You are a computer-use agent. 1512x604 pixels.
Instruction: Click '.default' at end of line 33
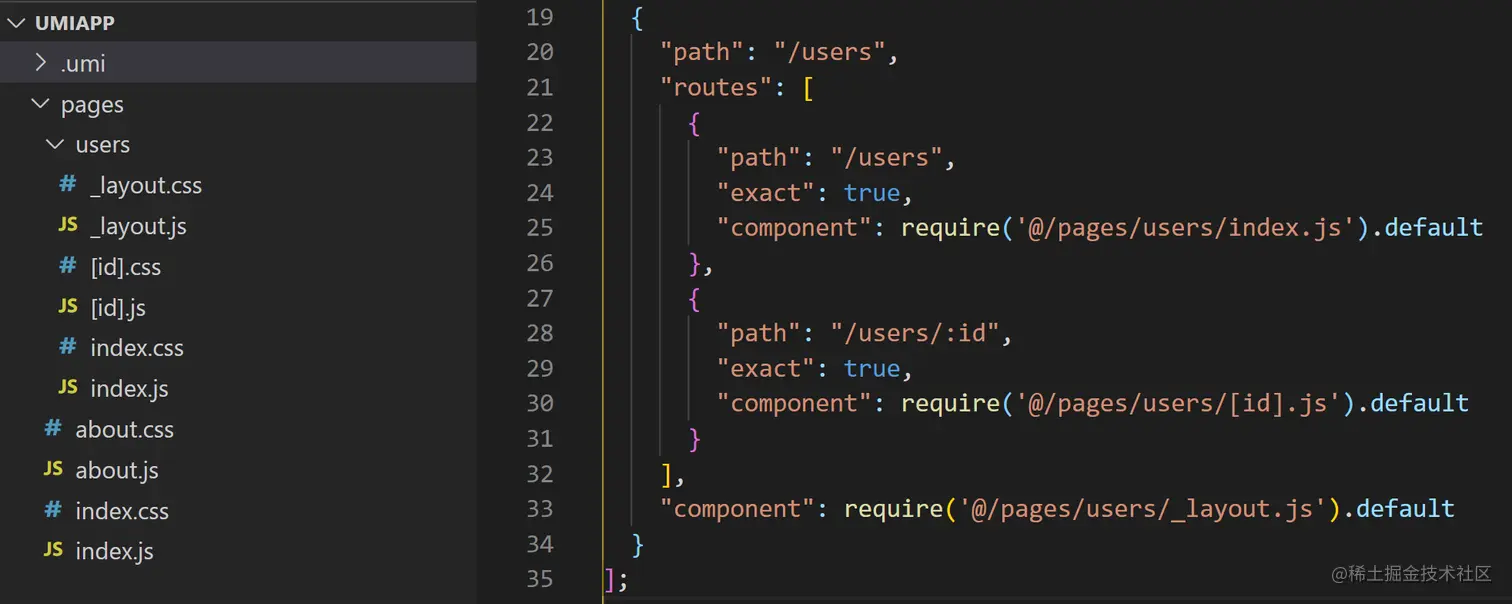tap(1398, 509)
